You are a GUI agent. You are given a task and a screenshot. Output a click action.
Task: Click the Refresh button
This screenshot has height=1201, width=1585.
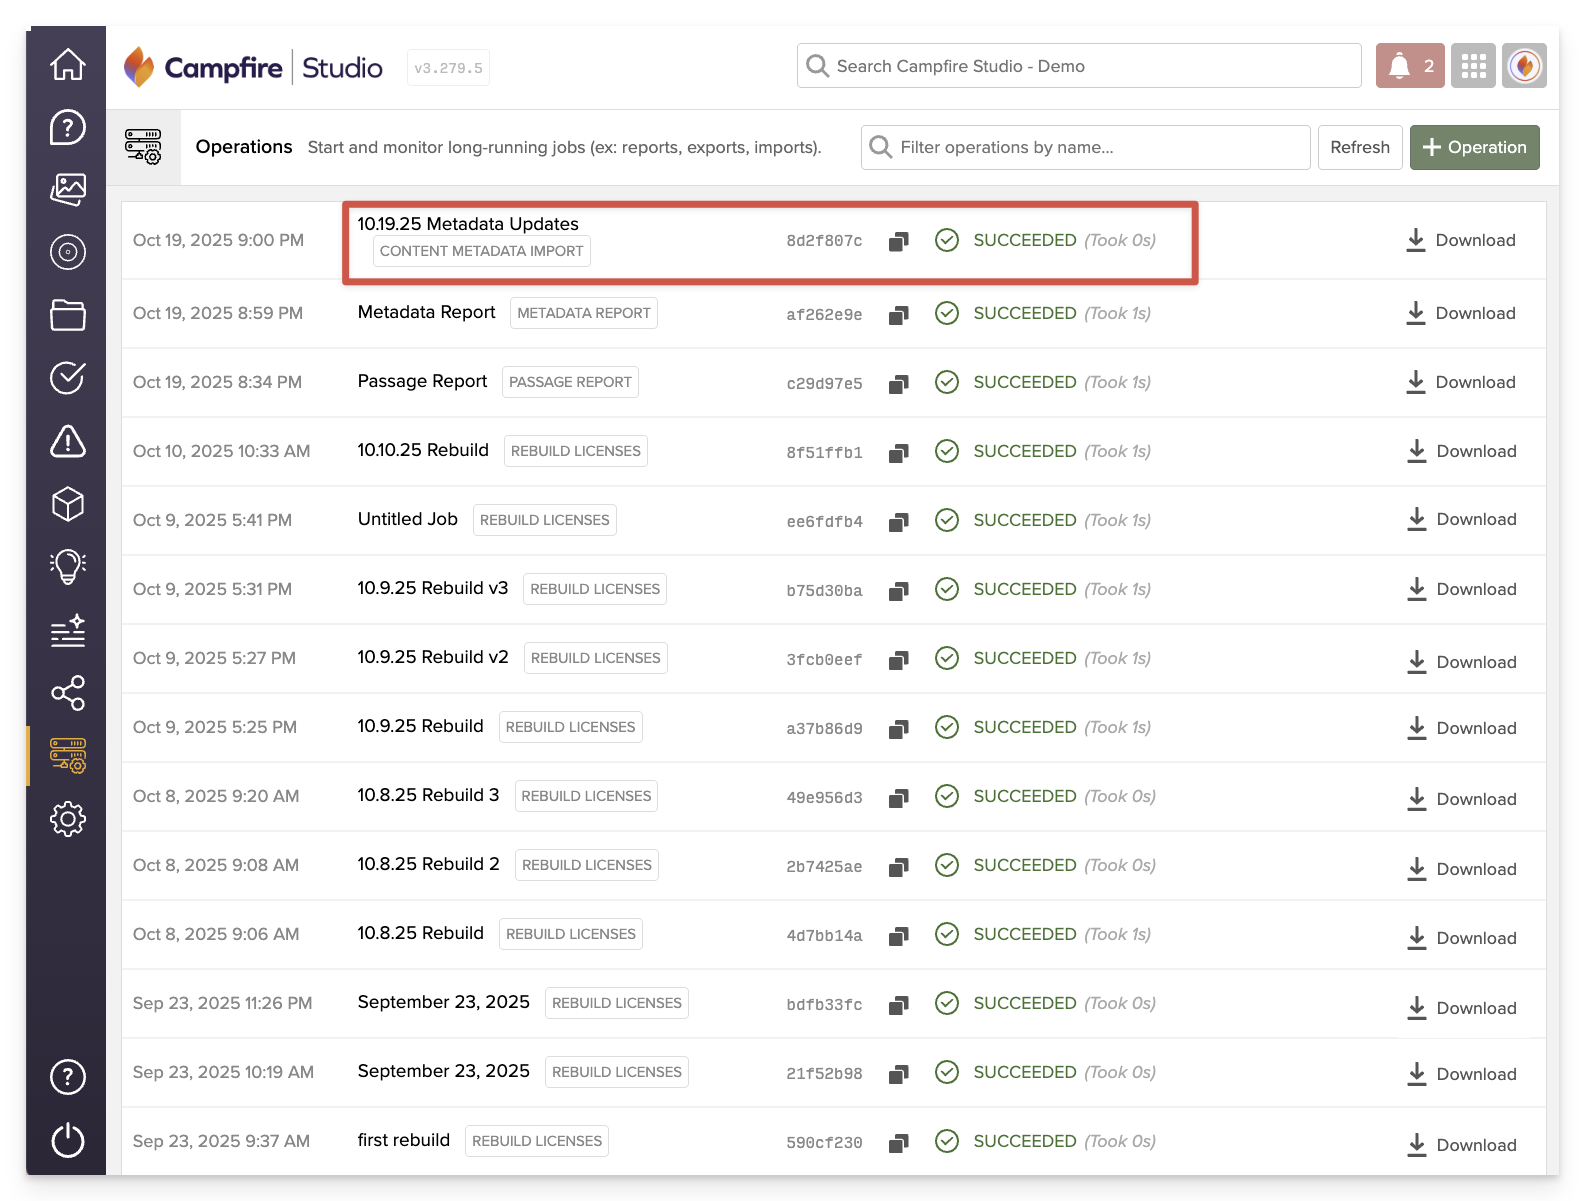pyautogui.click(x=1359, y=147)
